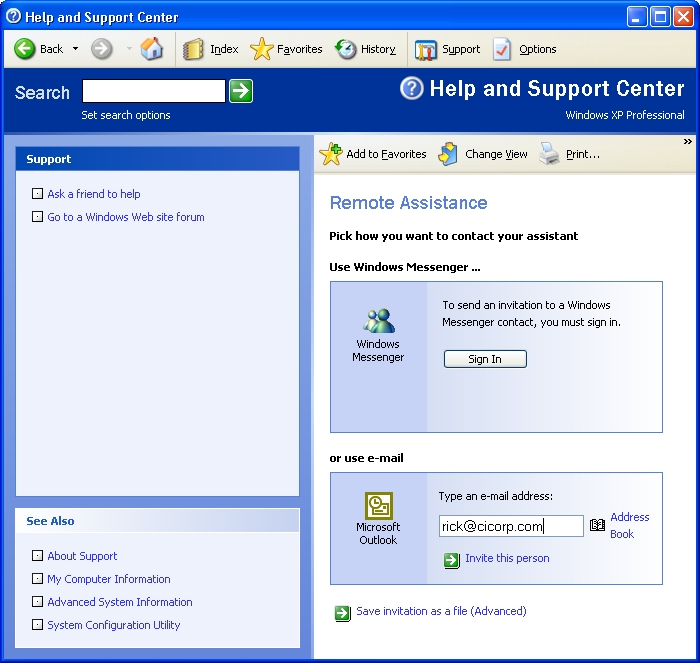Click the Favorites star icon
This screenshot has height=663, width=700.
(262, 49)
